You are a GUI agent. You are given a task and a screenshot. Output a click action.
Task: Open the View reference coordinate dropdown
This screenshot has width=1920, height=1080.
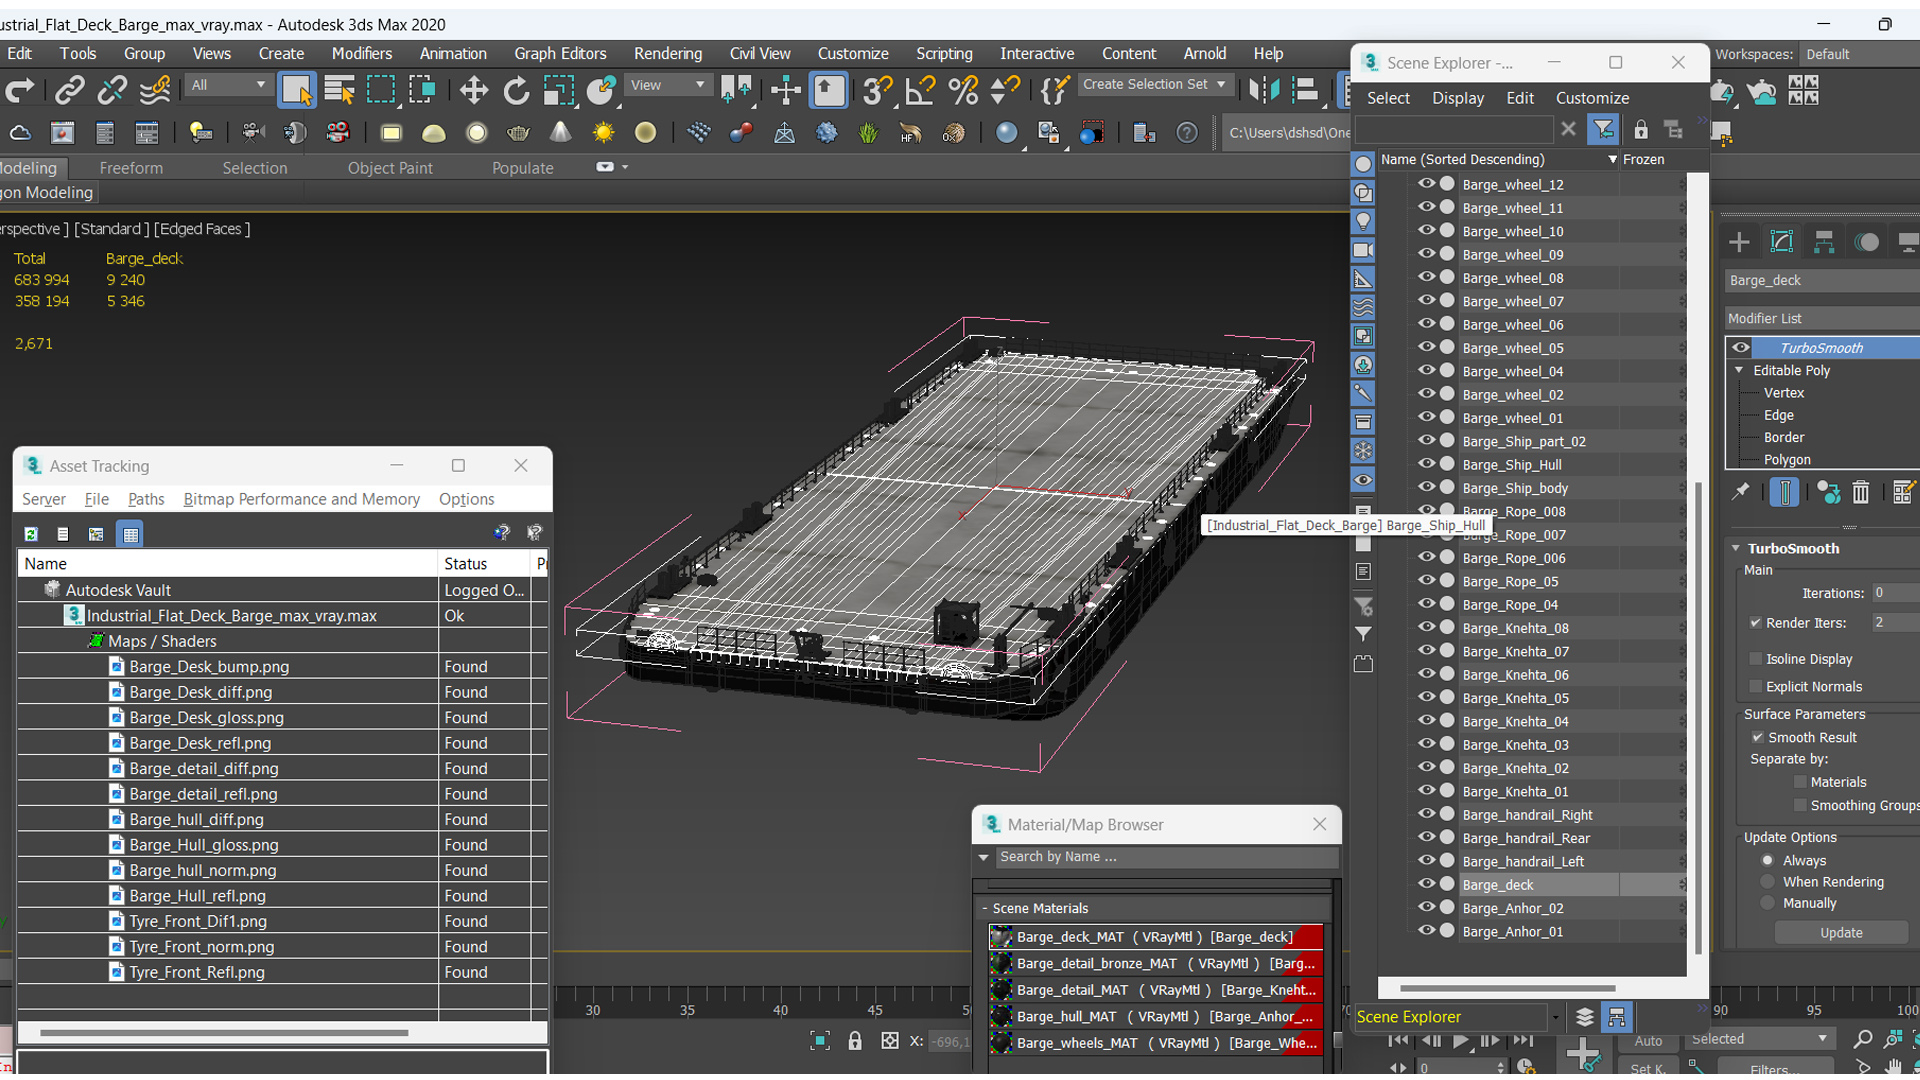(668, 85)
